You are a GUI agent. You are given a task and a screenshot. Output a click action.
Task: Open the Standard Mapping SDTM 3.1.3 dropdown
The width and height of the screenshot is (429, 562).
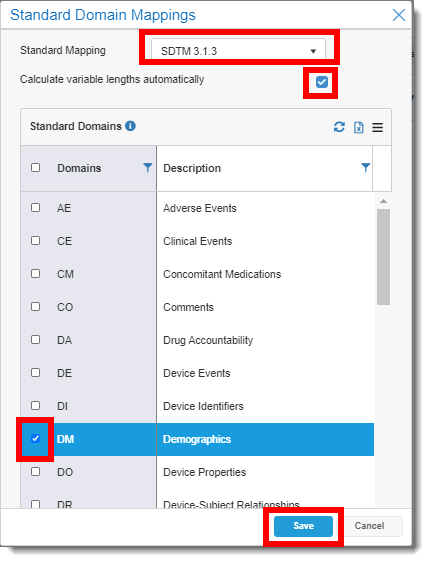[x=238, y=51]
